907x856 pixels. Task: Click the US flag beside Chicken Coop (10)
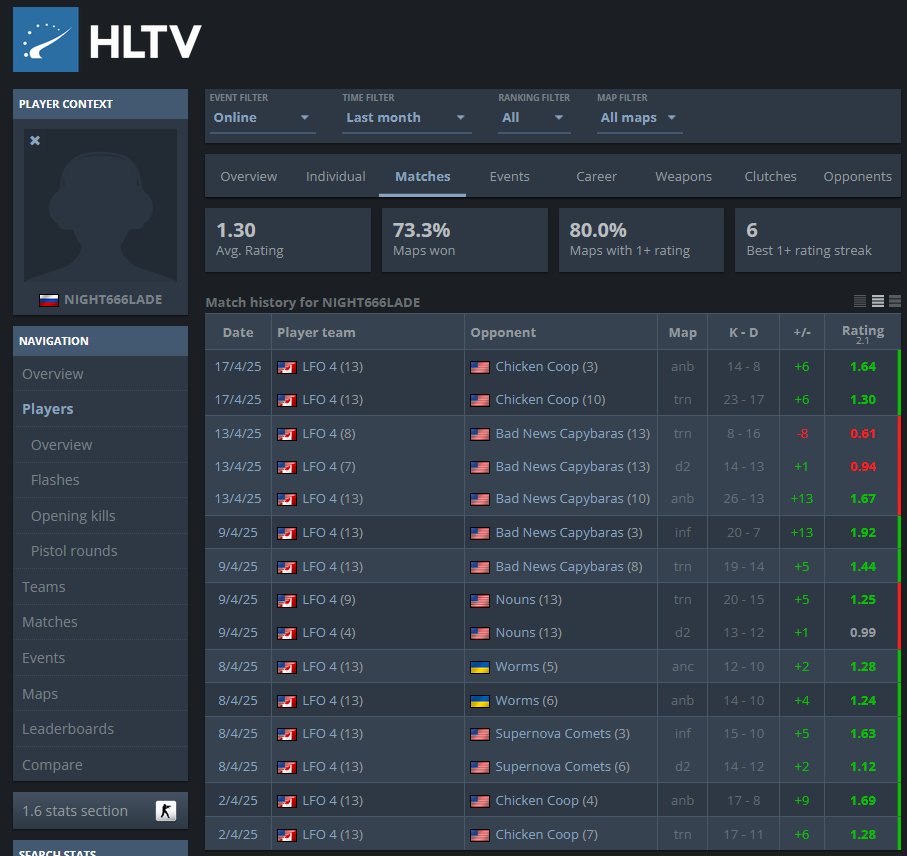(480, 400)
